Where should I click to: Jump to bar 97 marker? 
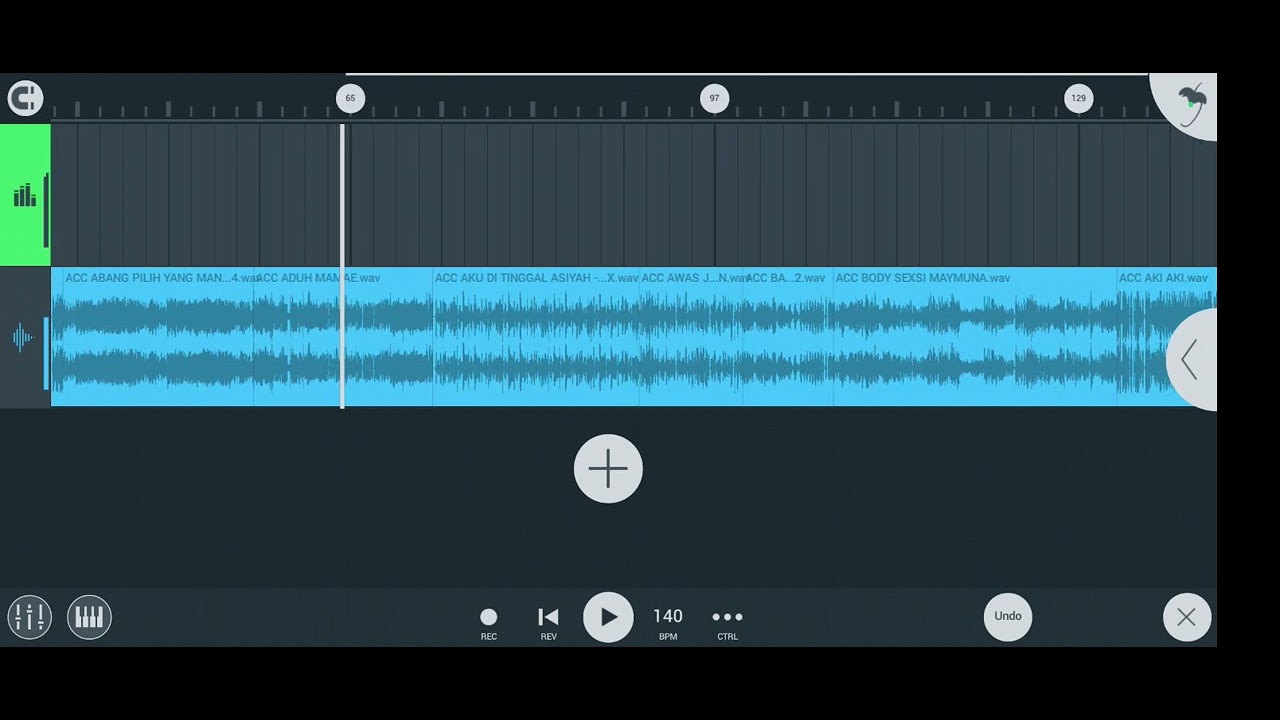pyautogui.click(x=714, y=98)
